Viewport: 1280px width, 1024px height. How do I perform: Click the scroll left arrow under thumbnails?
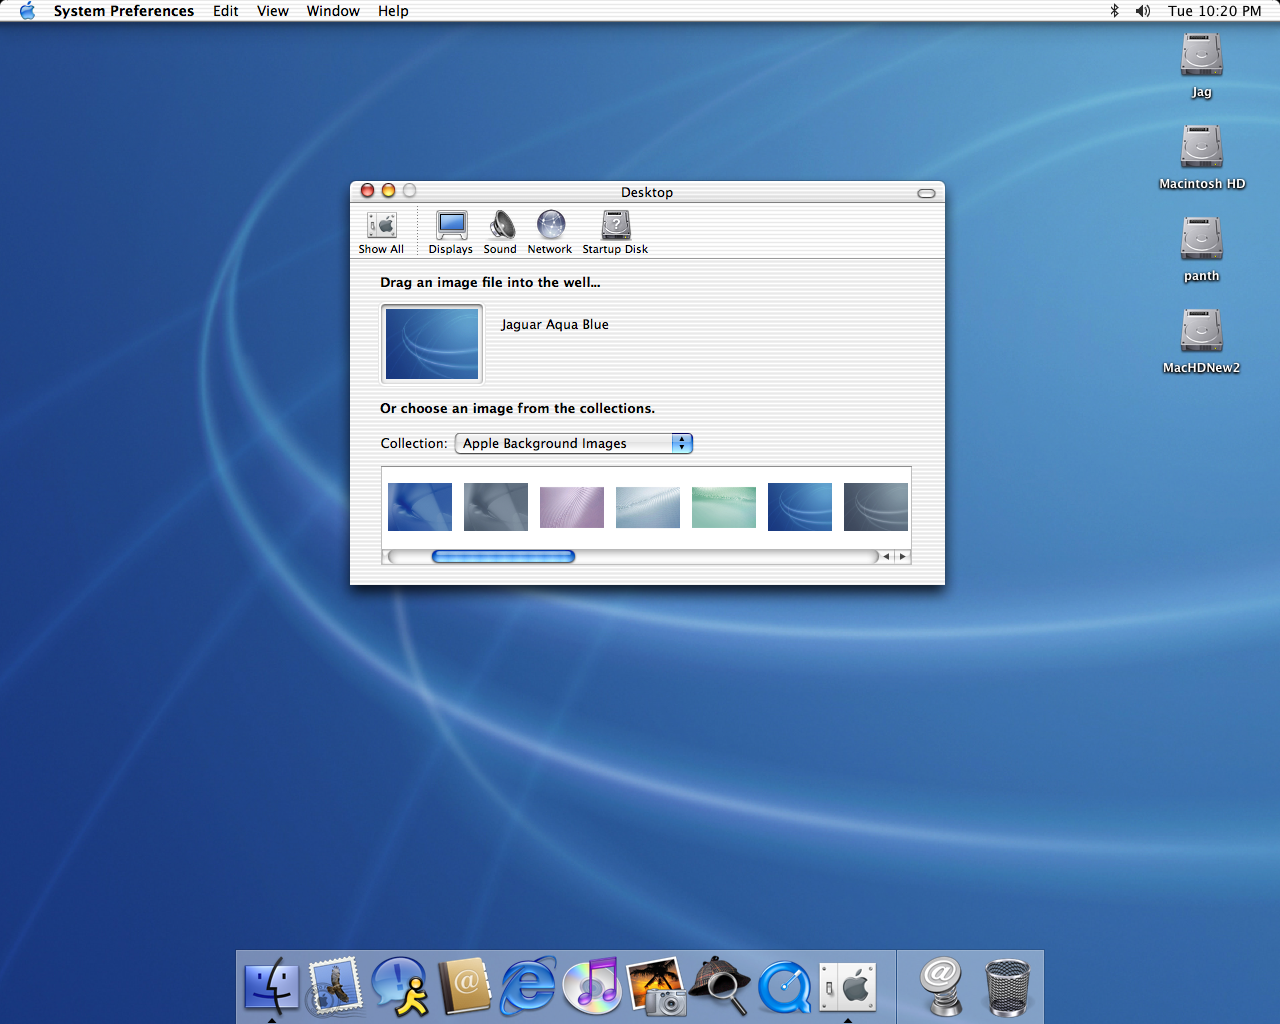(x=886, y=557)
